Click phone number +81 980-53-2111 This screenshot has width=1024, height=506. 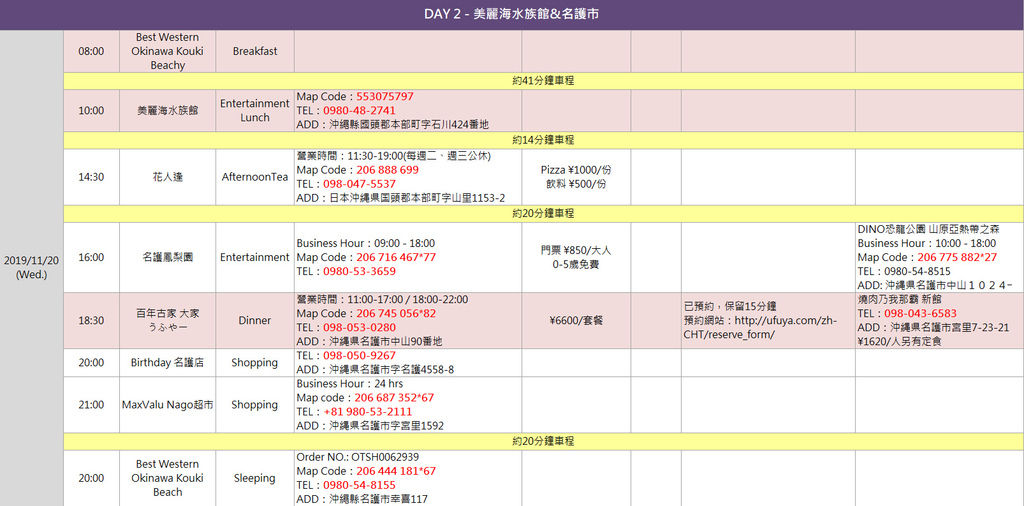pyautogui.click(x=368, y=412)
